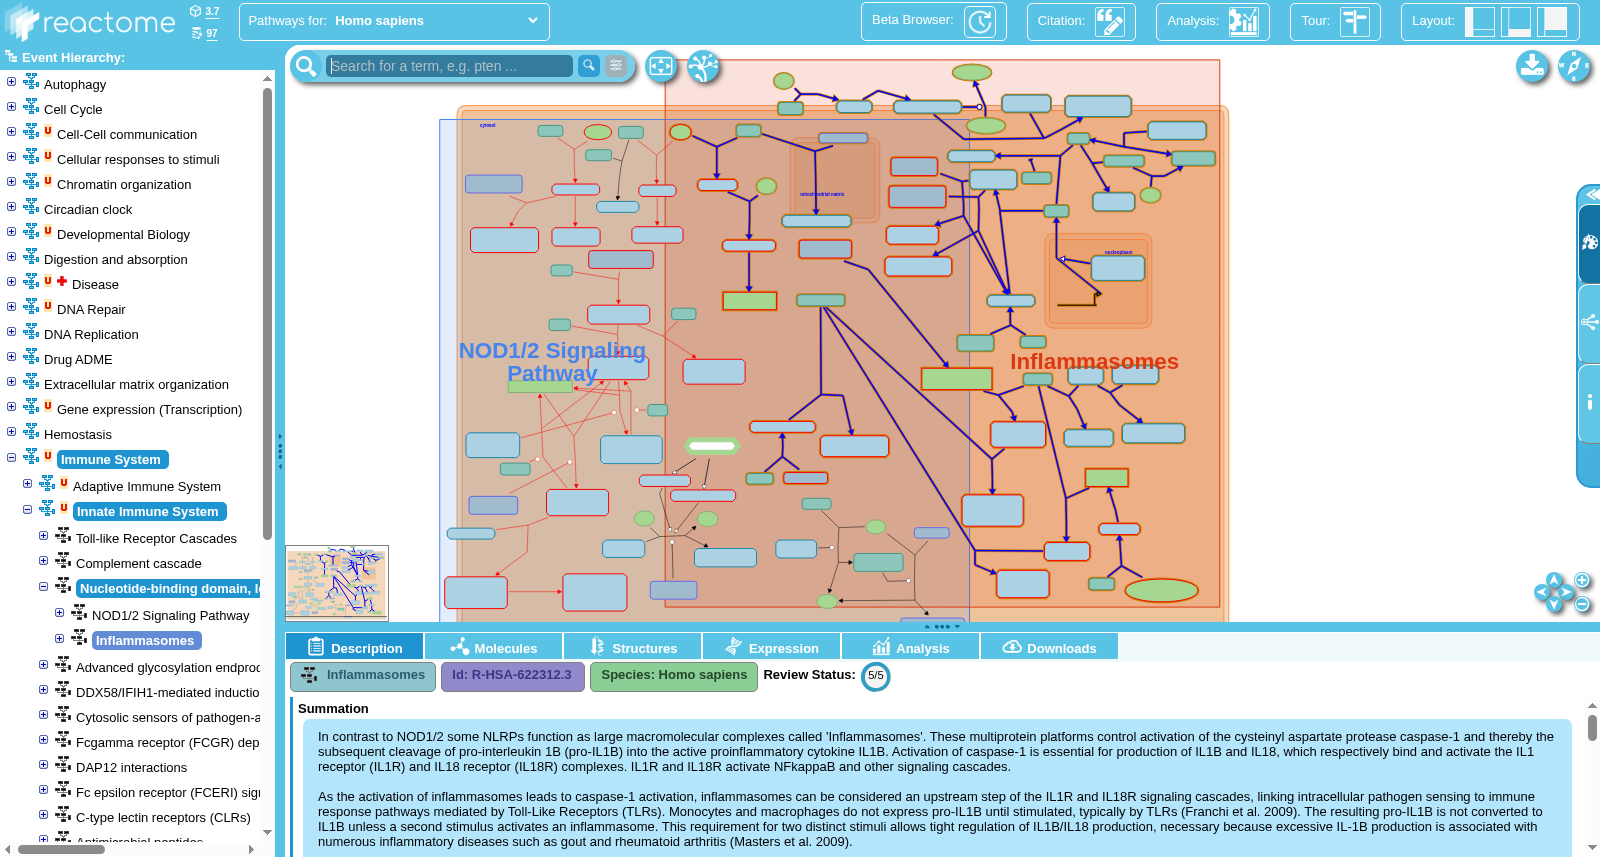1600x857 pixels.
Task: Fit the diagram to the viewport
Action: (x=661, y=66)
